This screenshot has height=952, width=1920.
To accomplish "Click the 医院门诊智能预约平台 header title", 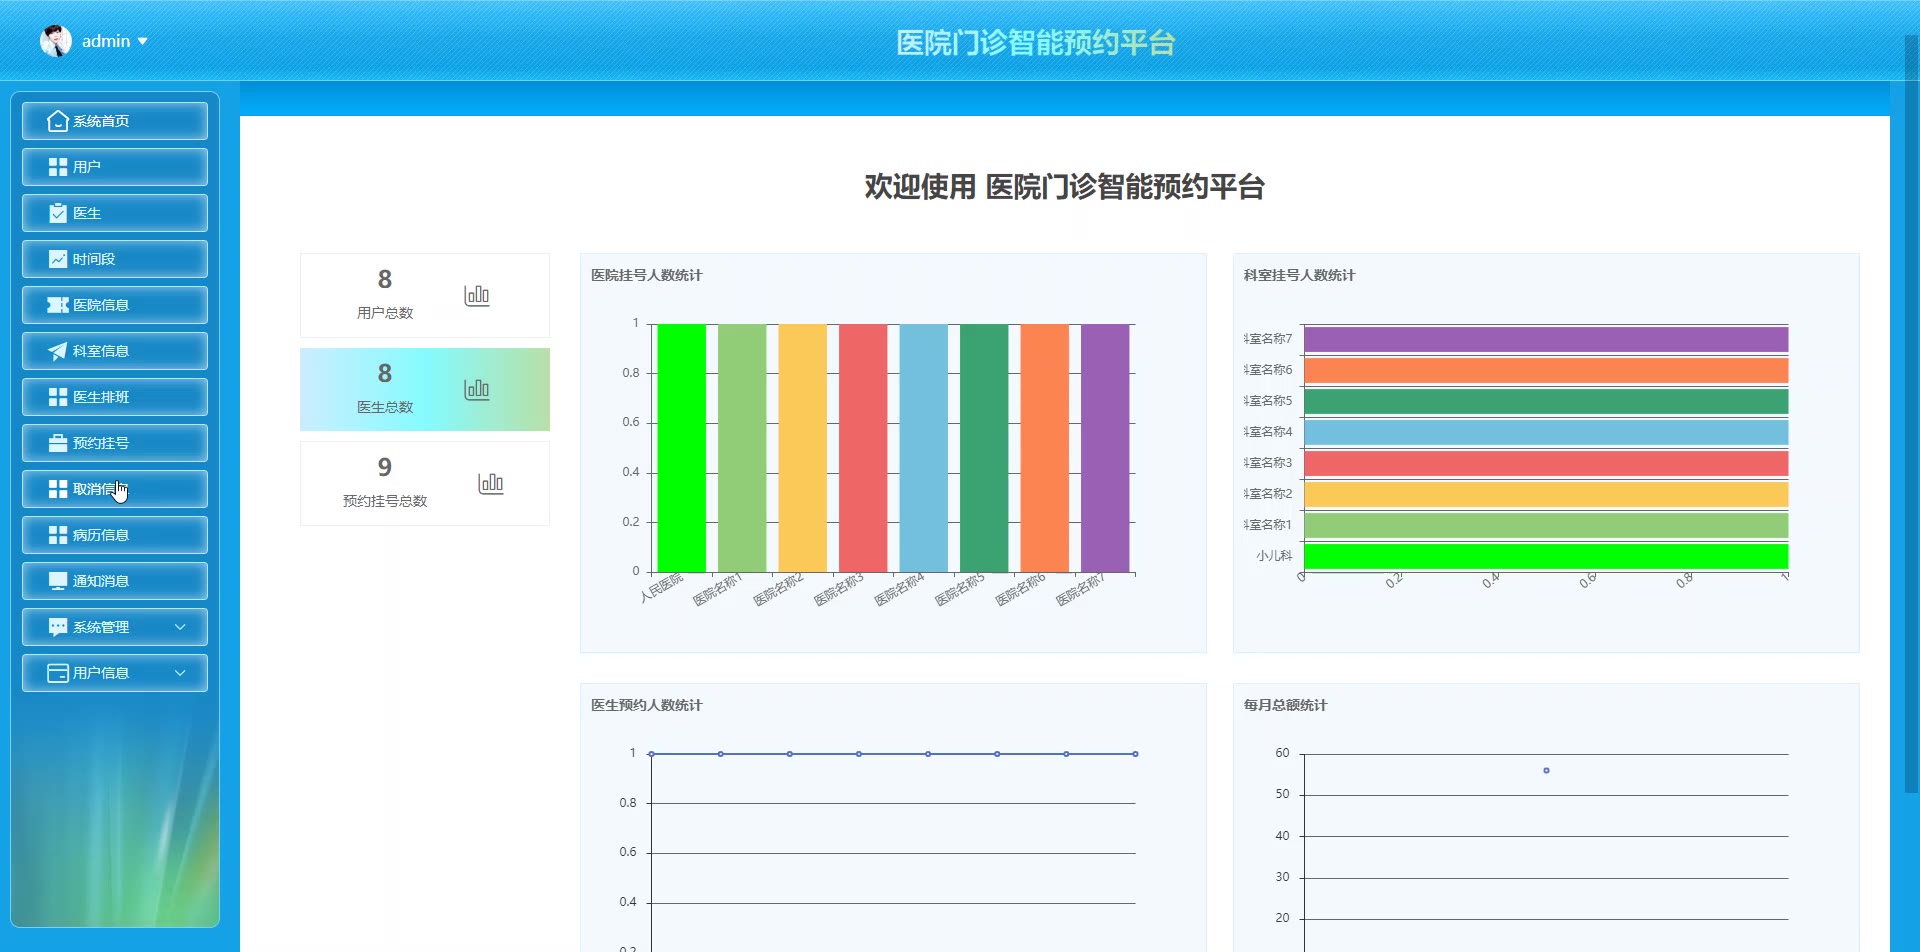I will 1035,43.
